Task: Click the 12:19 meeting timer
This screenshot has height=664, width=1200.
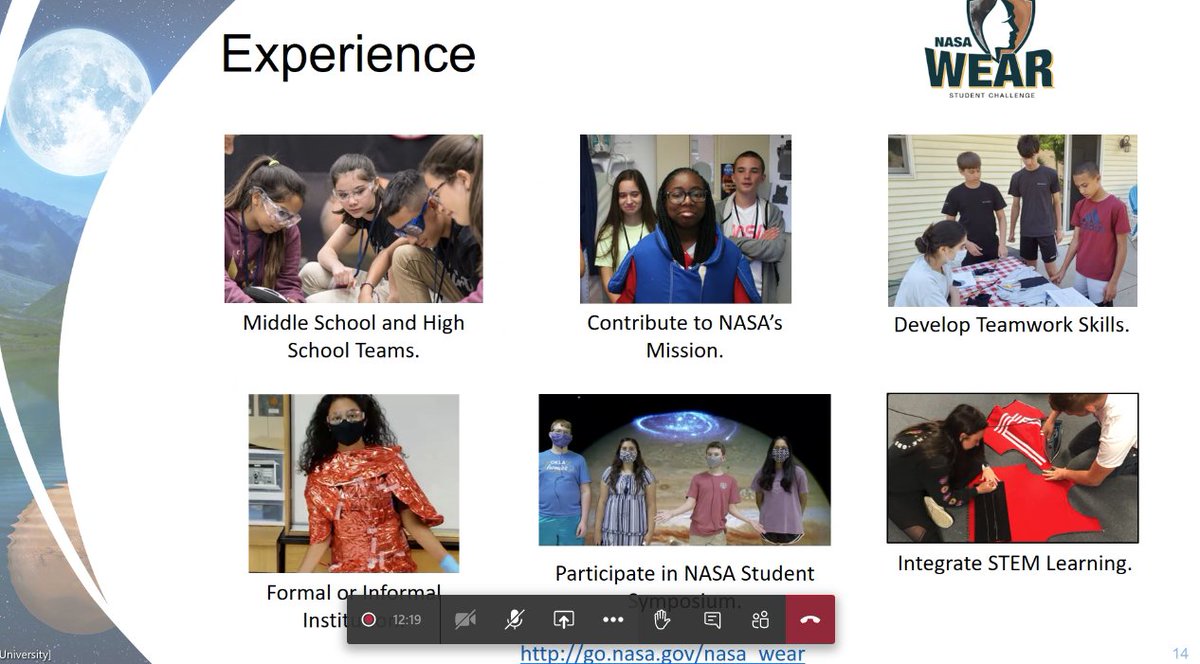Action: click(x=406, y=620)
